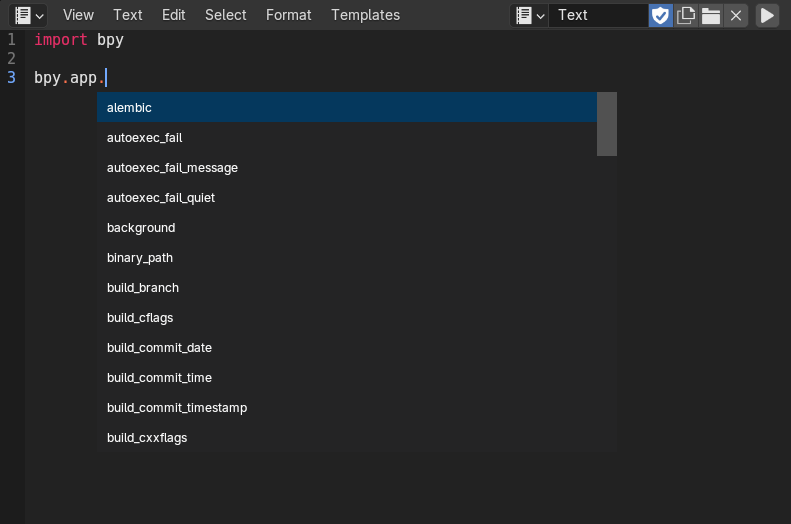Image resolution: width=791 pixels, height=524 pixels.
Task: Choose alembic autocomplete suggestion
Action: click(x=347, y=107)
